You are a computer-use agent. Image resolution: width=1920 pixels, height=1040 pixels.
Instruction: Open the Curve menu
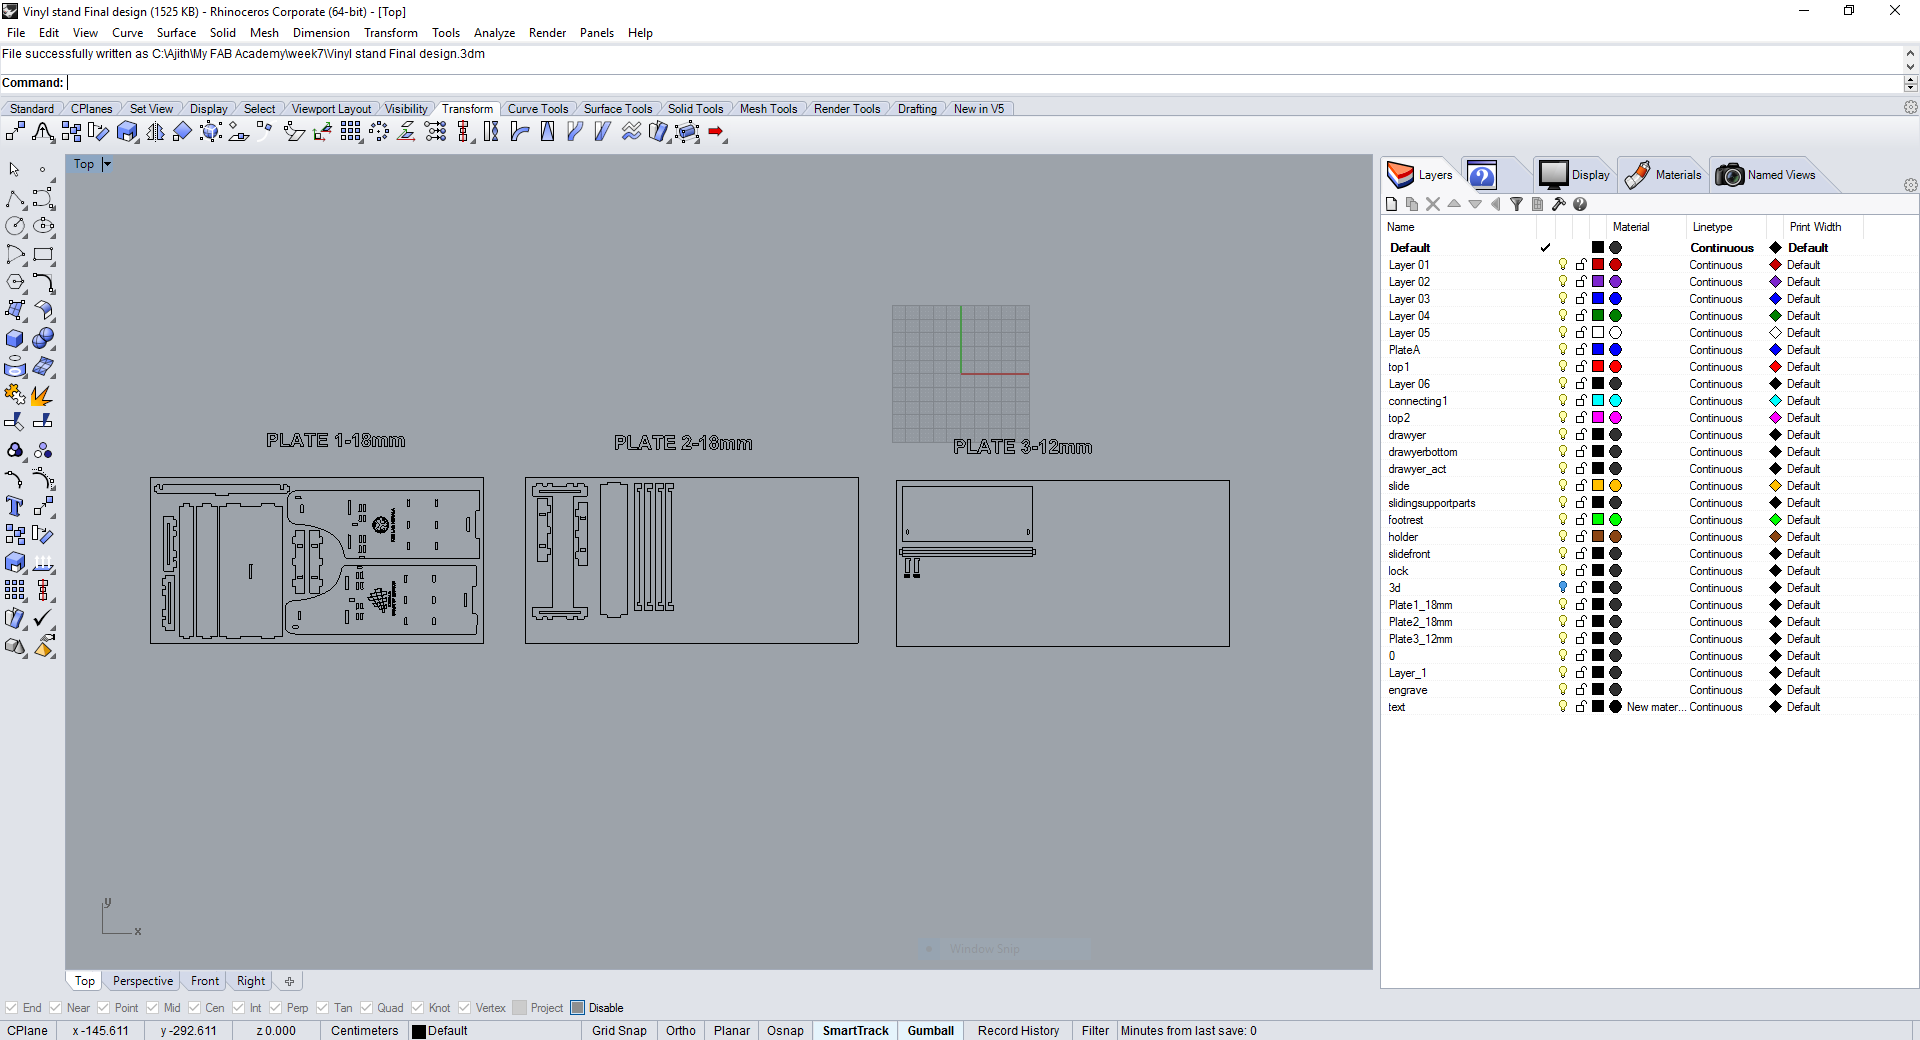tap(127, 33)
